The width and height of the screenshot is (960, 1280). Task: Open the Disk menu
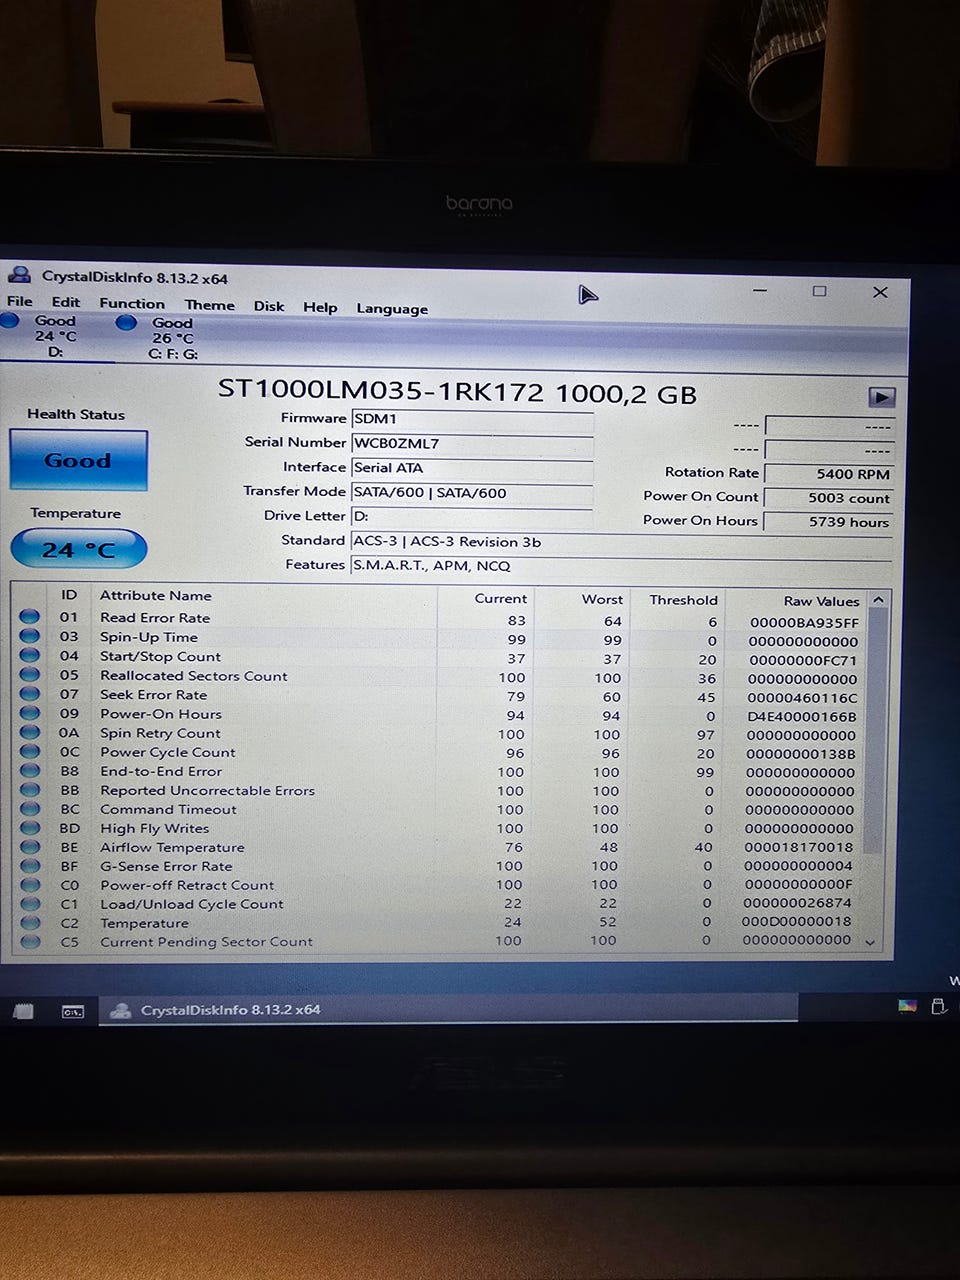point(268,306)
